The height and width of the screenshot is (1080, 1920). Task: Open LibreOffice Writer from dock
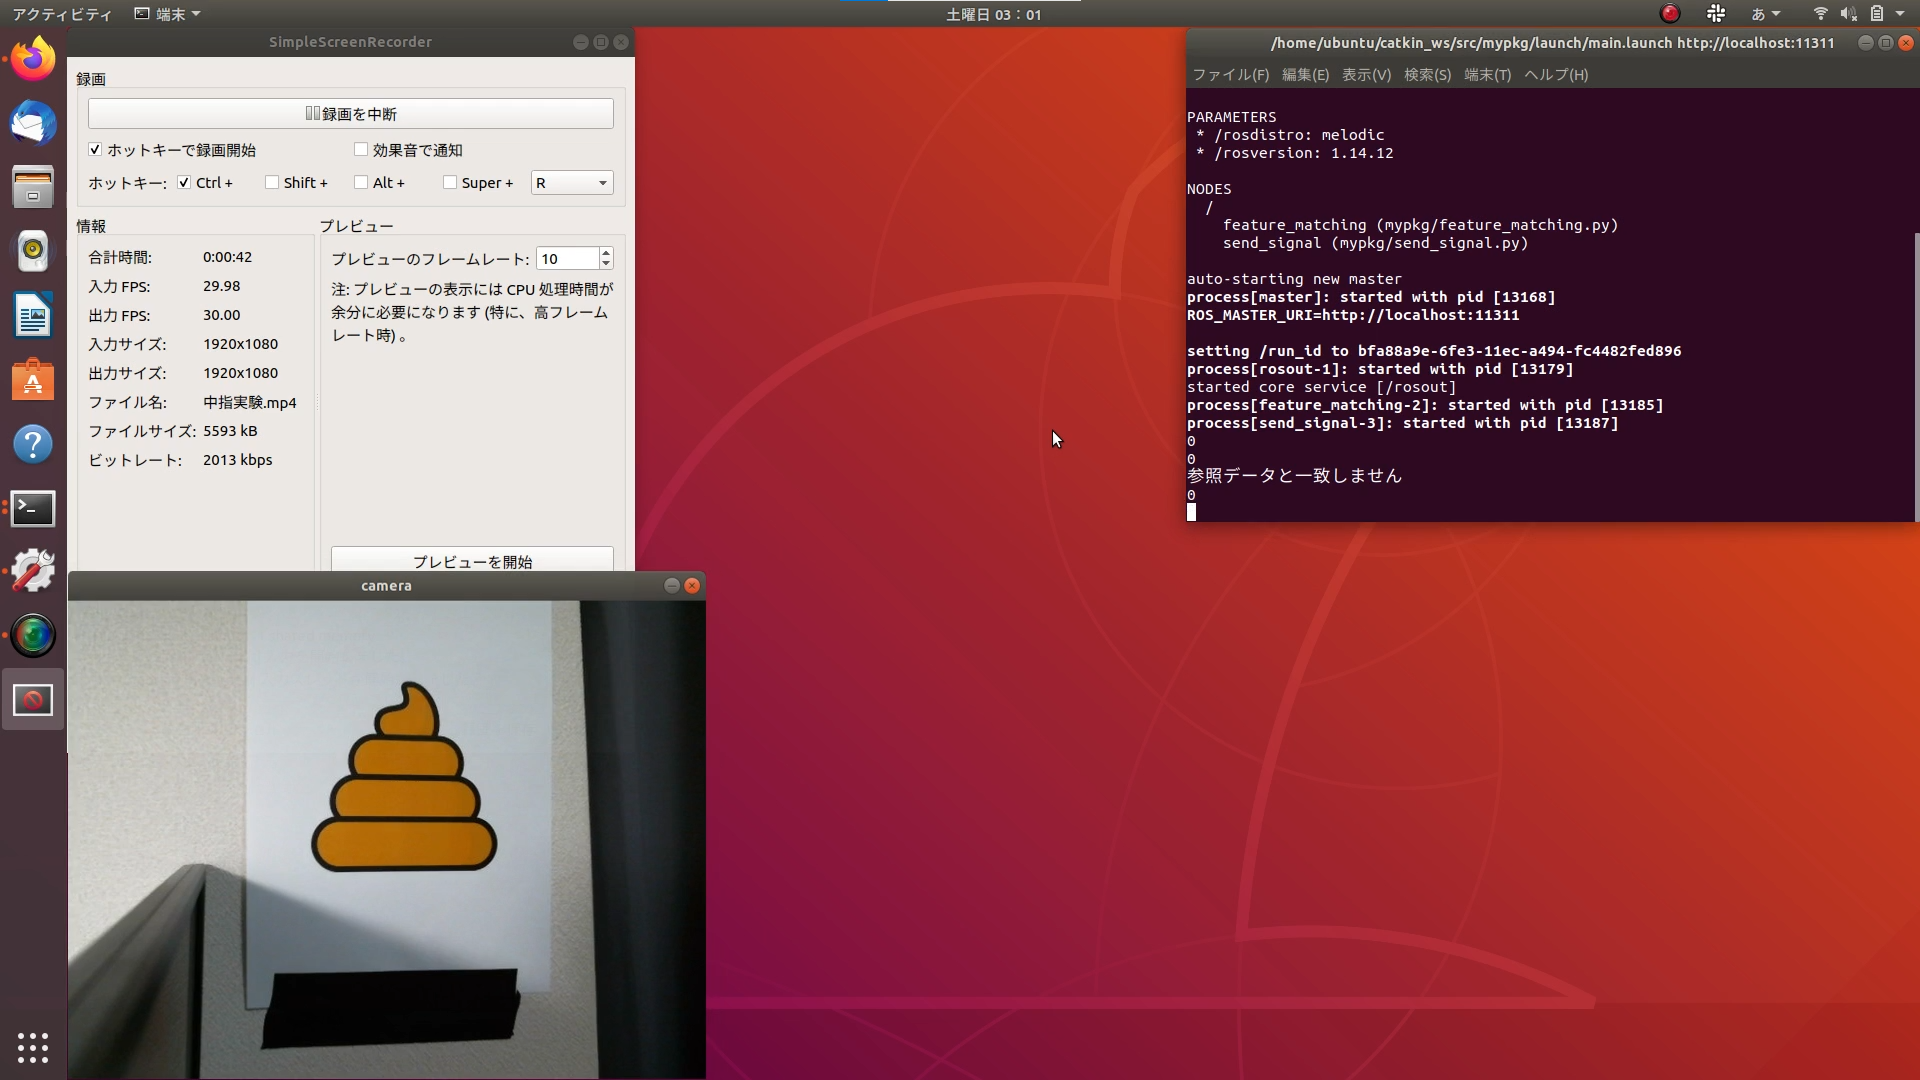[33, 316]
